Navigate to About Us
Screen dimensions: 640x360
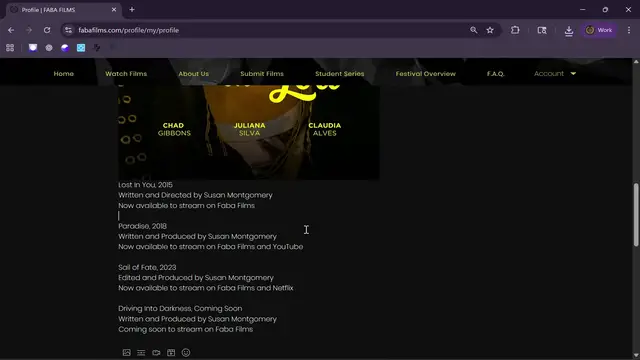tap(193, 73)
